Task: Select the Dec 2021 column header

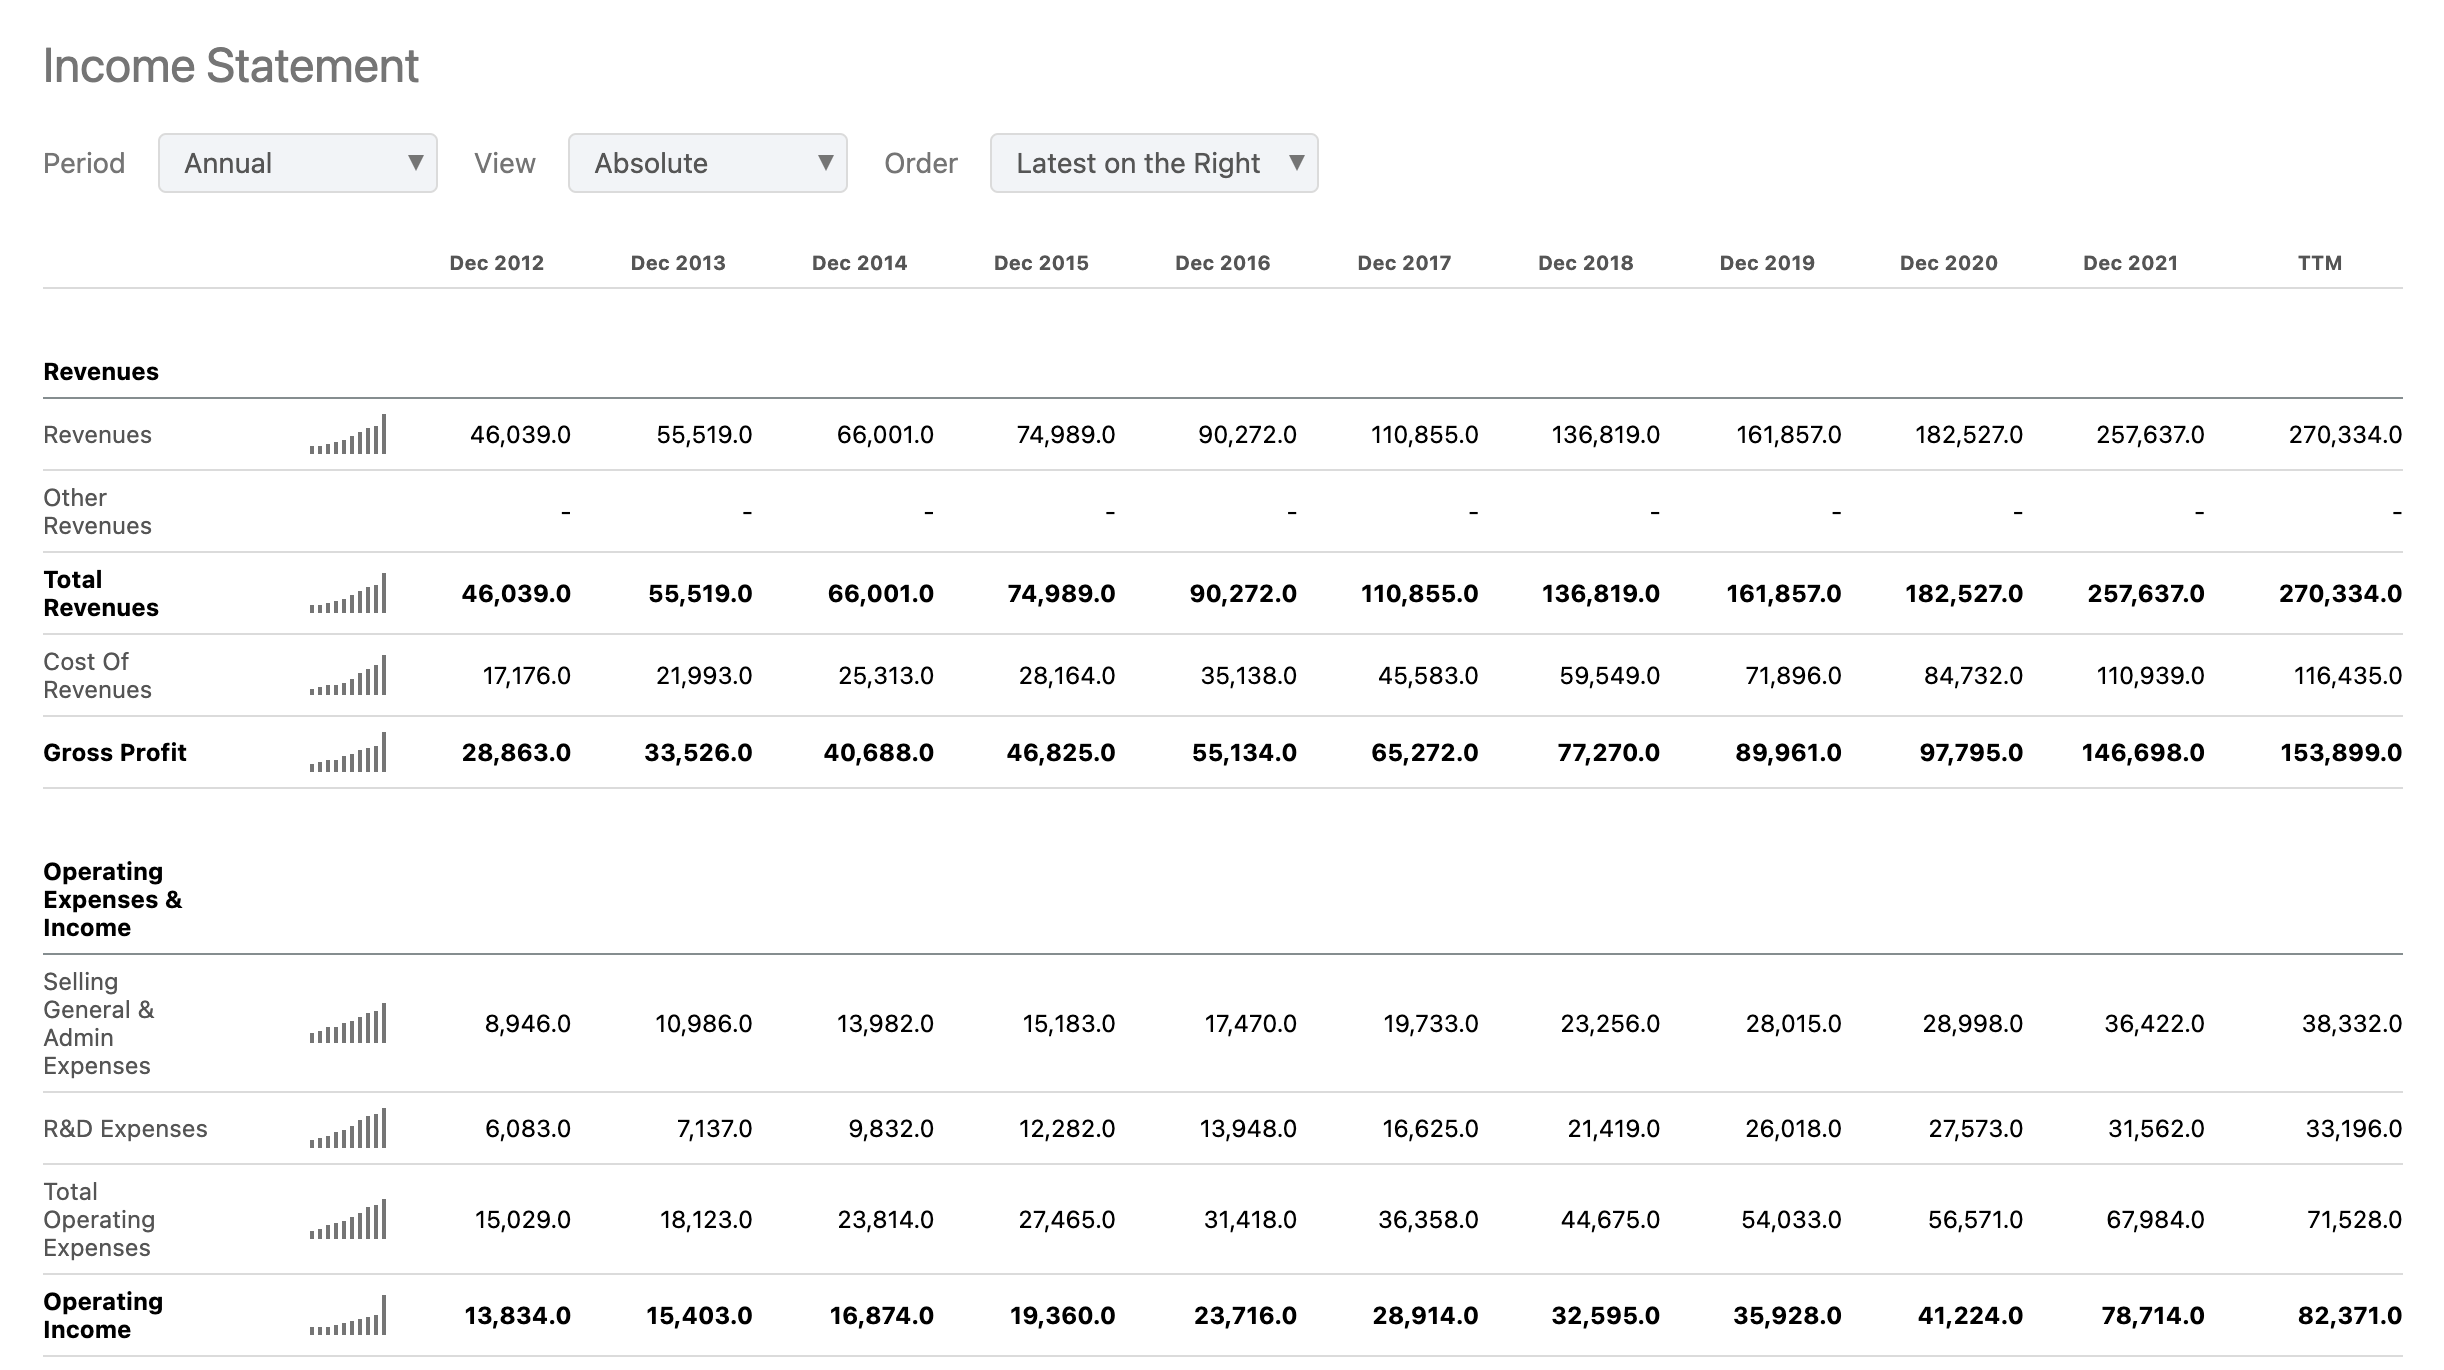Action: point(2130,263)
